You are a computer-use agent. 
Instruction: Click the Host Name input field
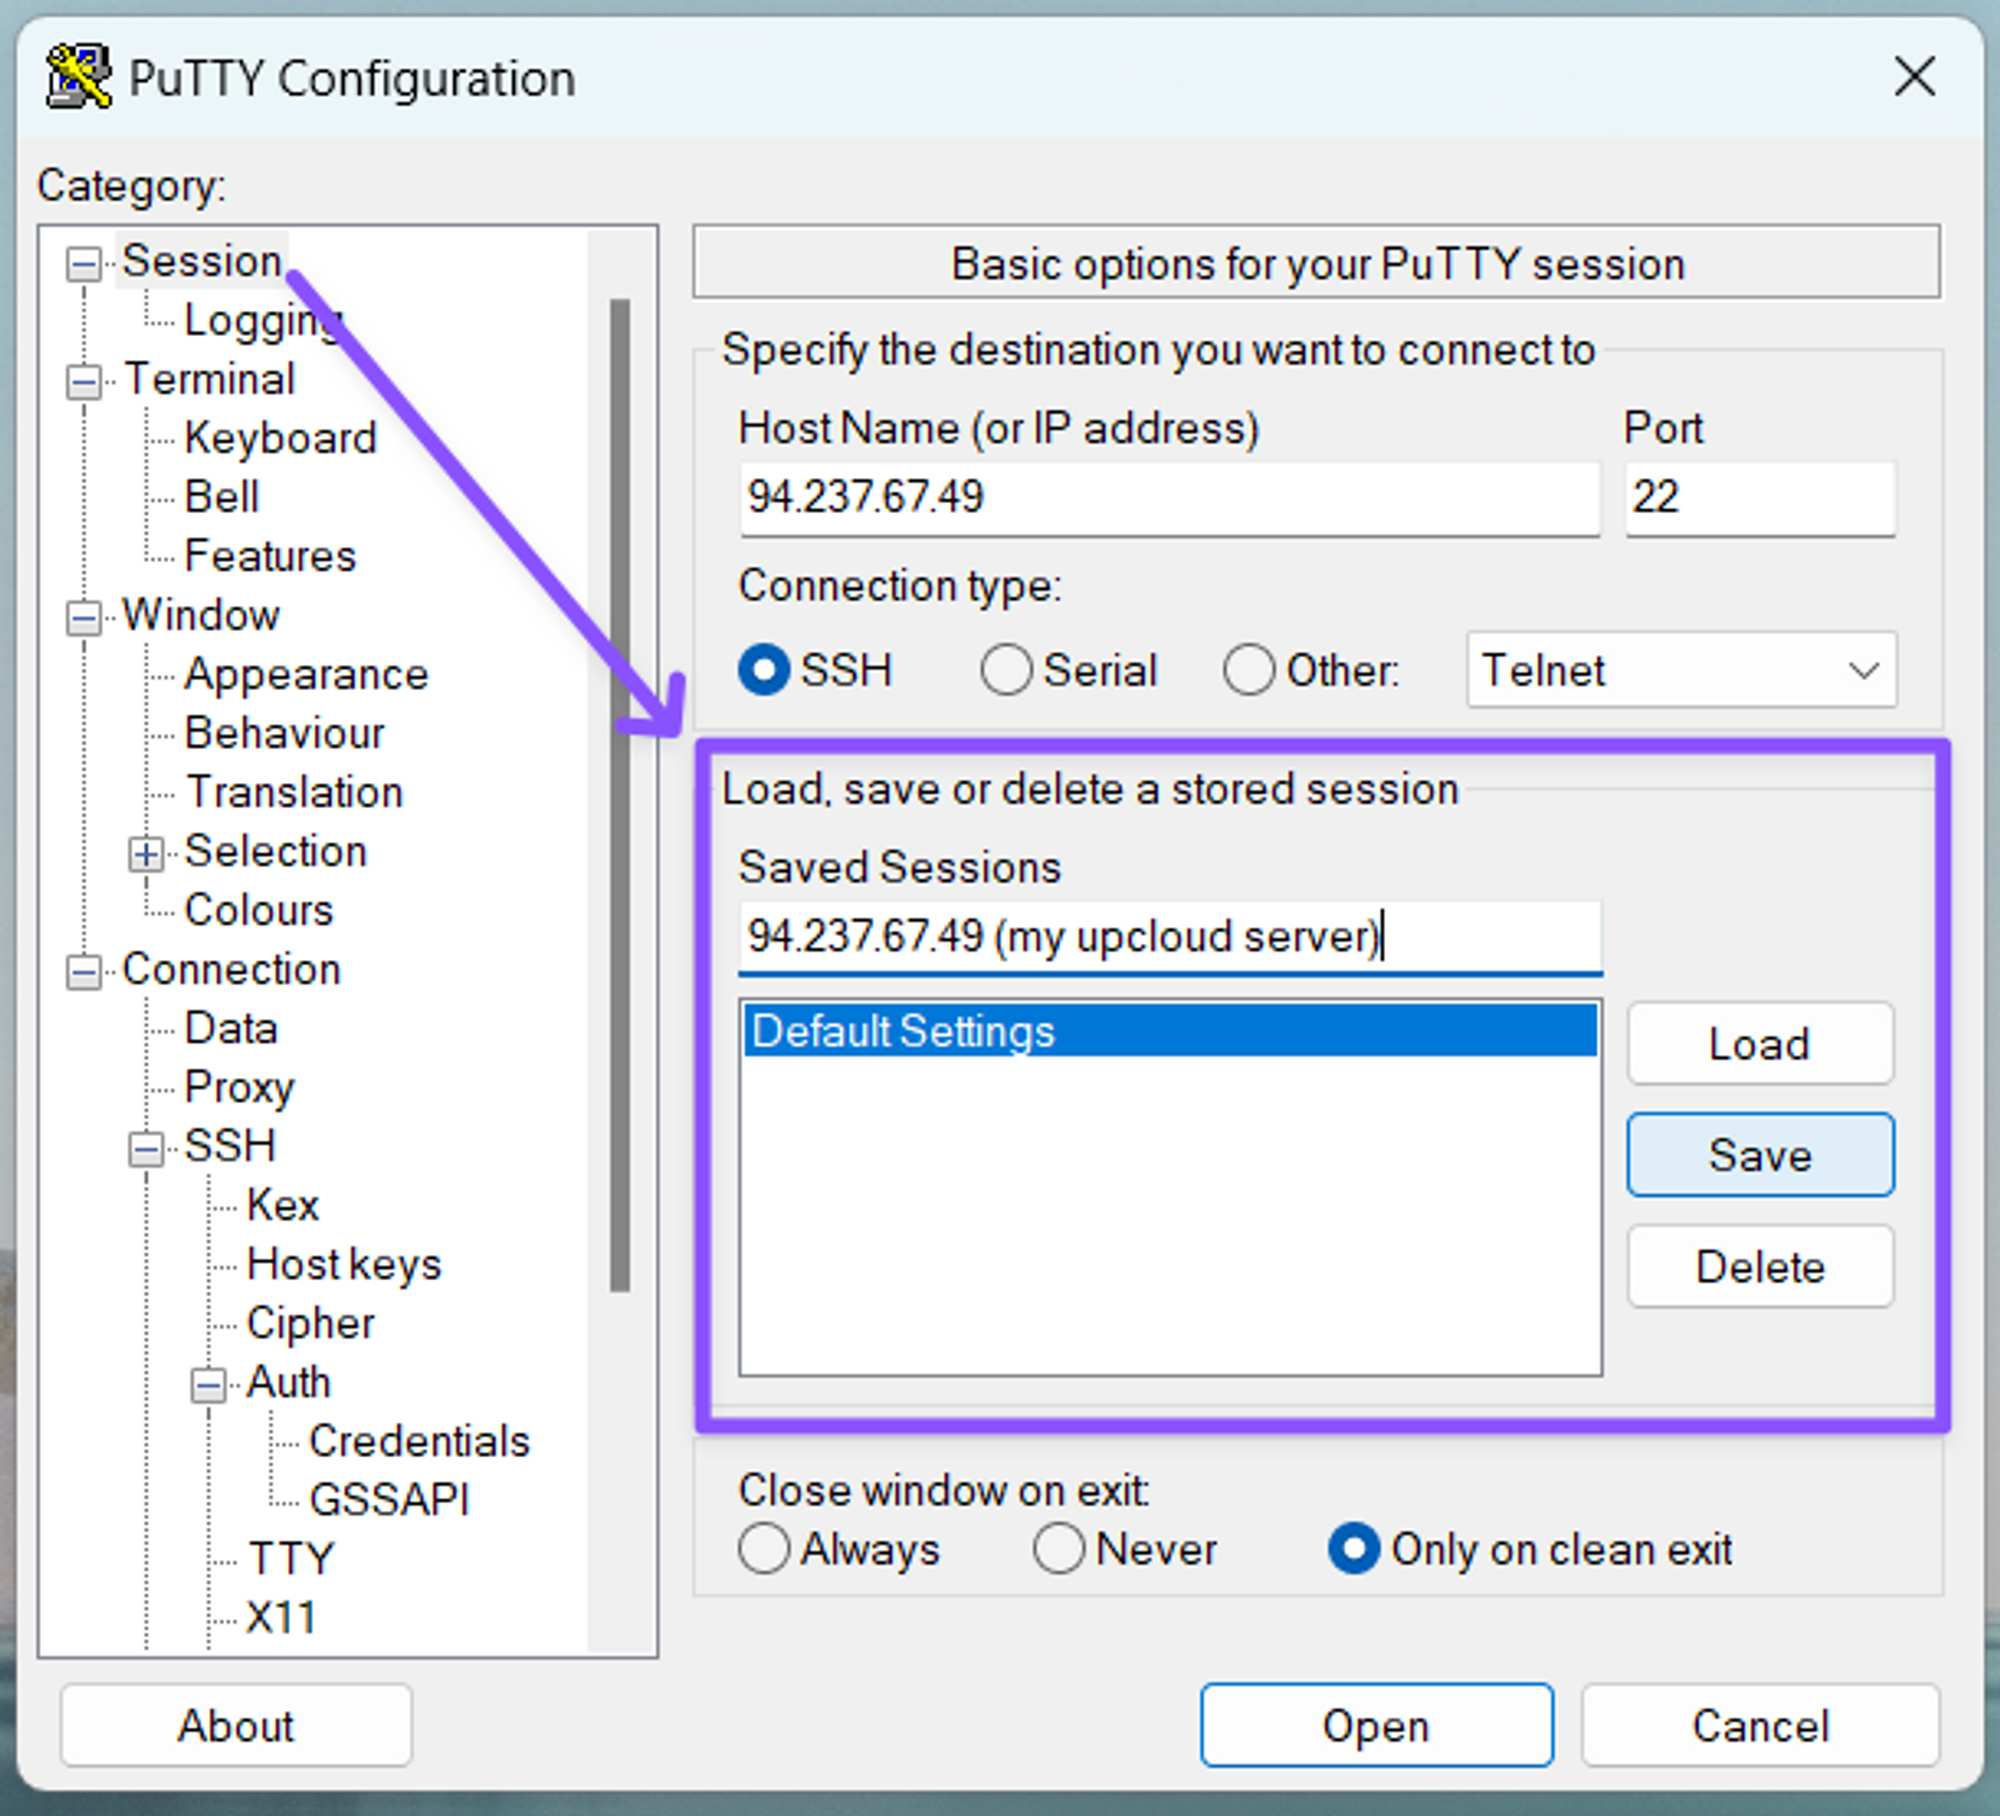[x=1168, y=497]
